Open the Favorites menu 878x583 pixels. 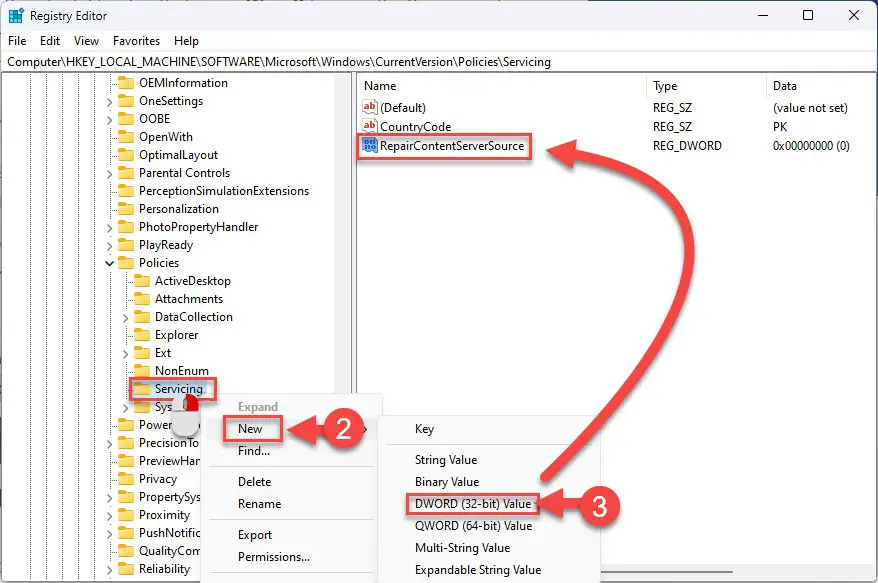coord(136,41)
